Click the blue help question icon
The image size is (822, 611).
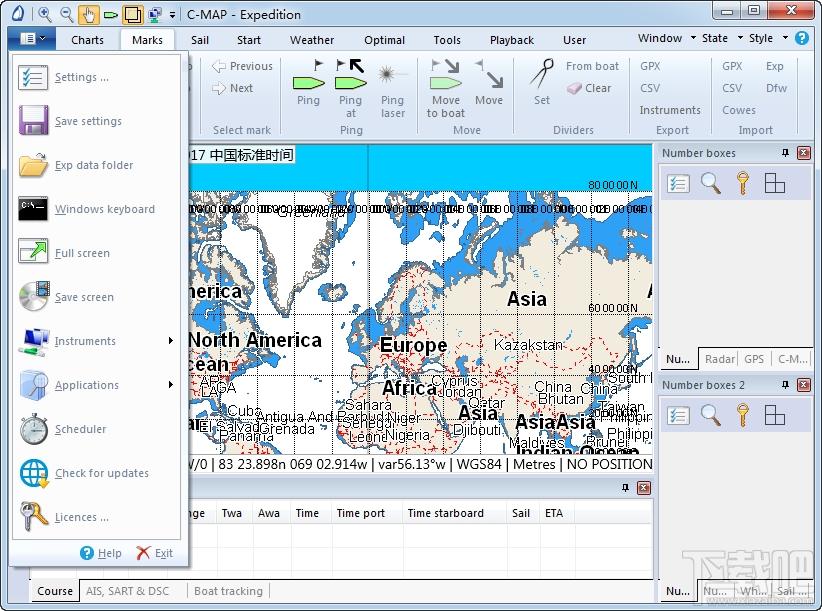(x=802, y=38)
